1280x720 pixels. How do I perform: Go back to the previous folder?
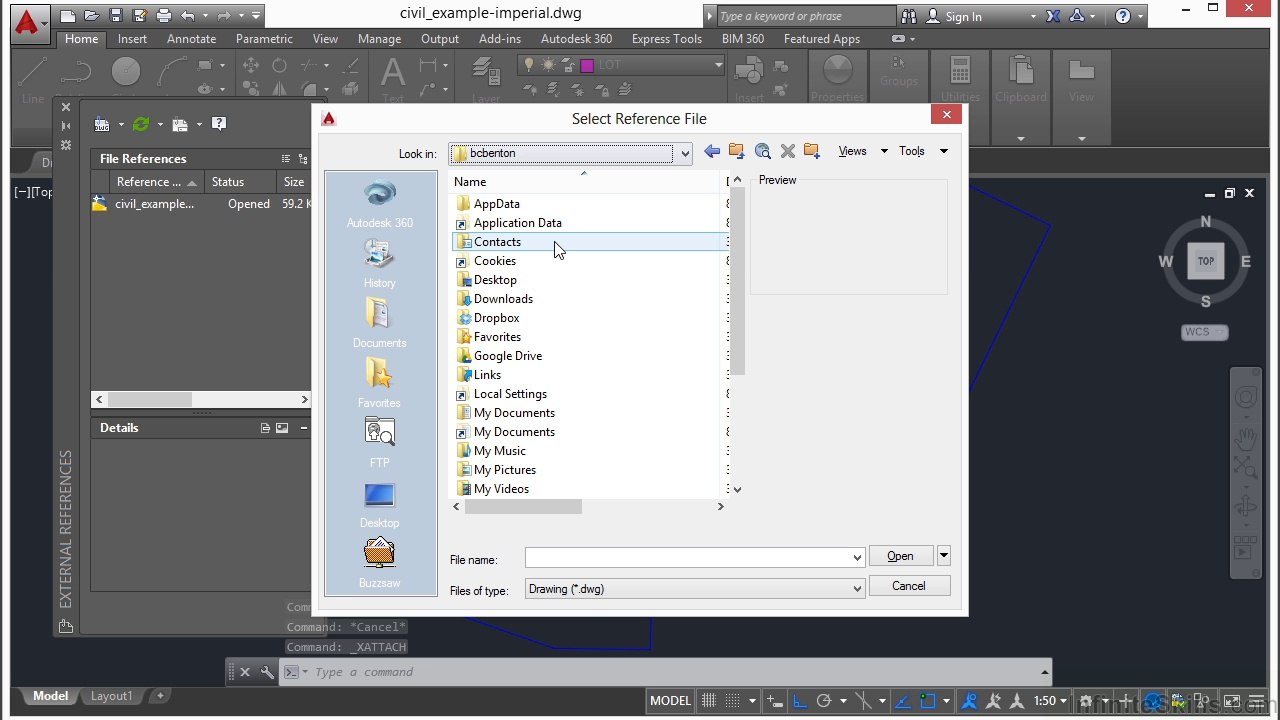[x=712, y=151]
